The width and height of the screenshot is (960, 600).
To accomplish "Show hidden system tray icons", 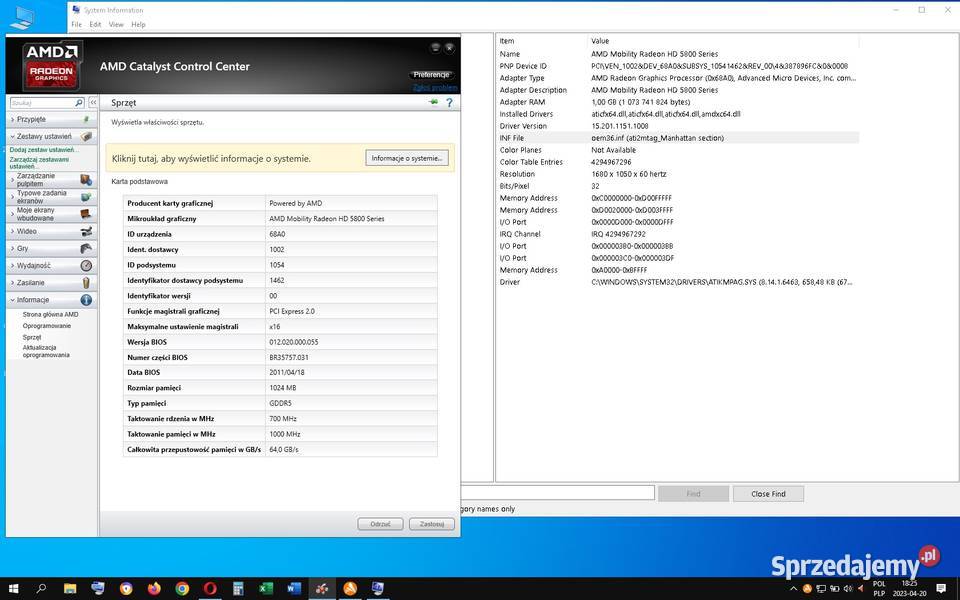I will point(793,589).
